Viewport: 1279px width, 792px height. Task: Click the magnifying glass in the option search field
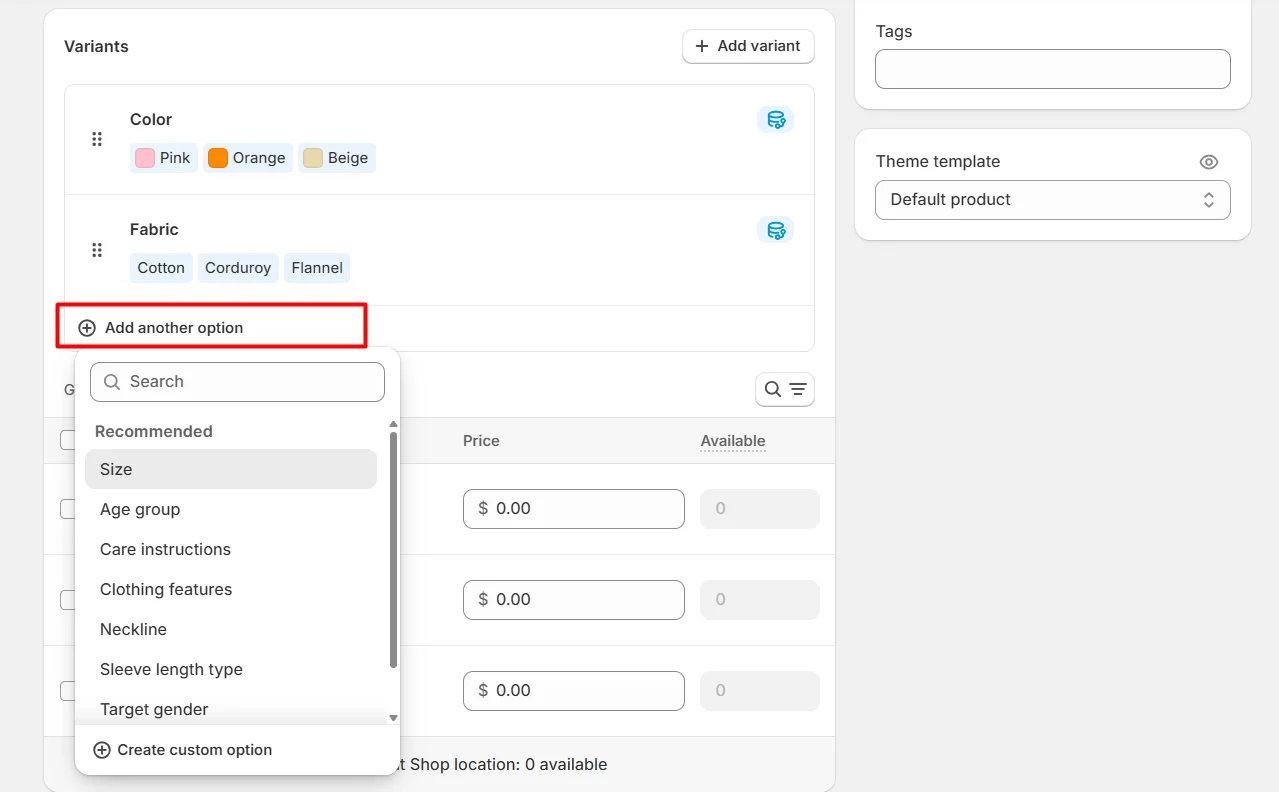111,381
